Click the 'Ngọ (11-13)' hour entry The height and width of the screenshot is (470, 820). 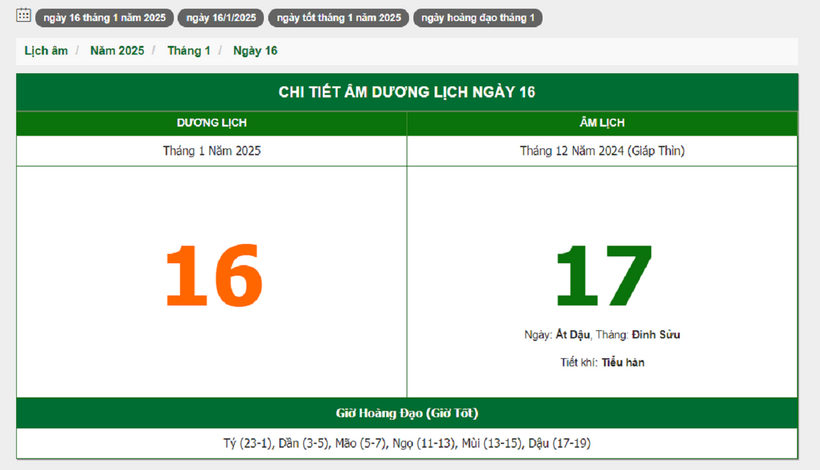pos(424,443)
